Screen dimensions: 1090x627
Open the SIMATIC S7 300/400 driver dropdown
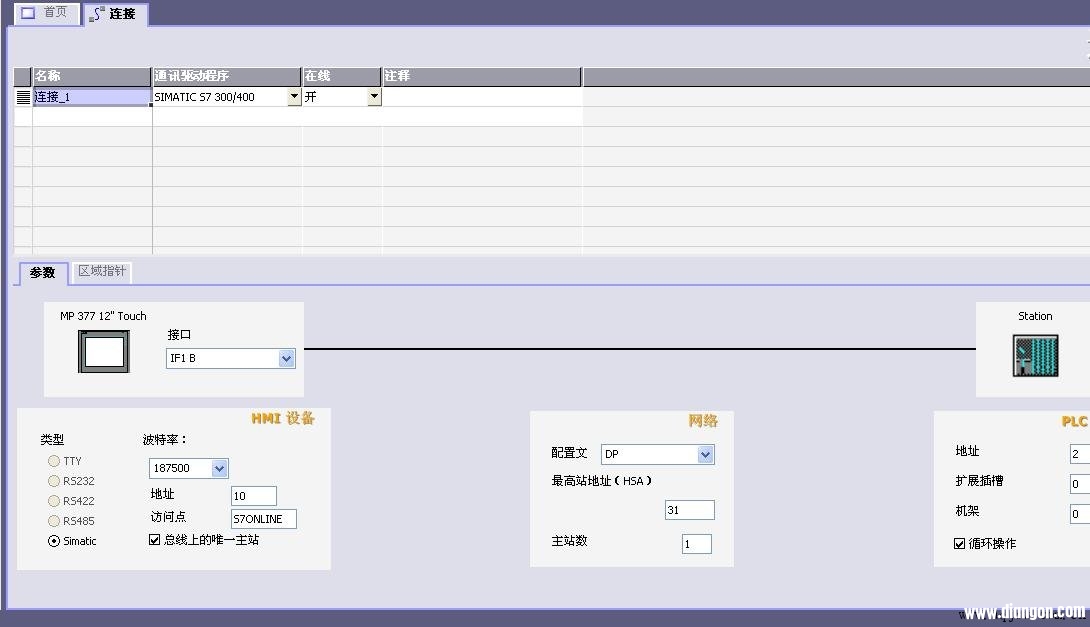pos(294,97)
